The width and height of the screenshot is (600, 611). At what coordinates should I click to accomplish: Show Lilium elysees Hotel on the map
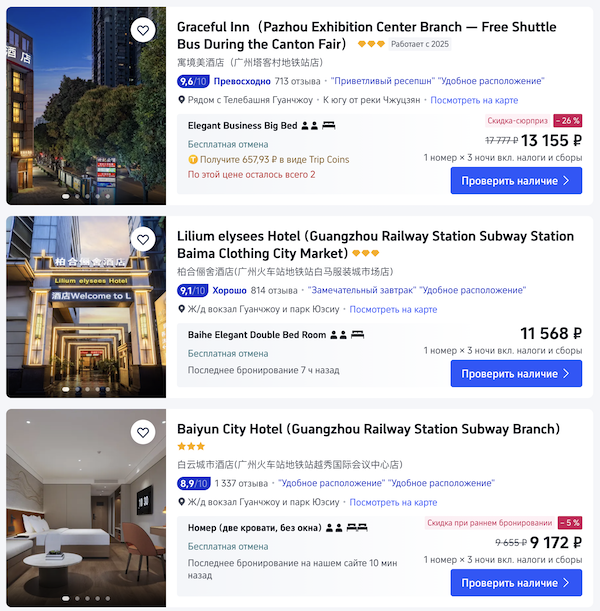393,309
